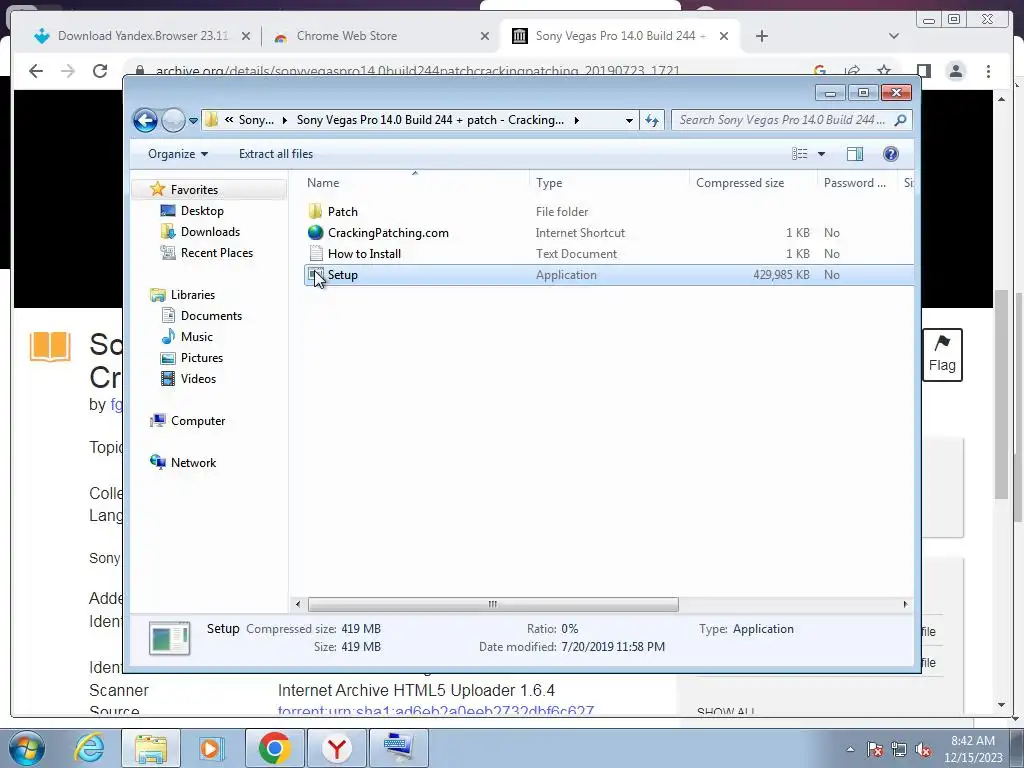This screenshot has width=1024, height=768.
Task: Click horizontal scrollbar left arrow
Action: pos(298,604)
